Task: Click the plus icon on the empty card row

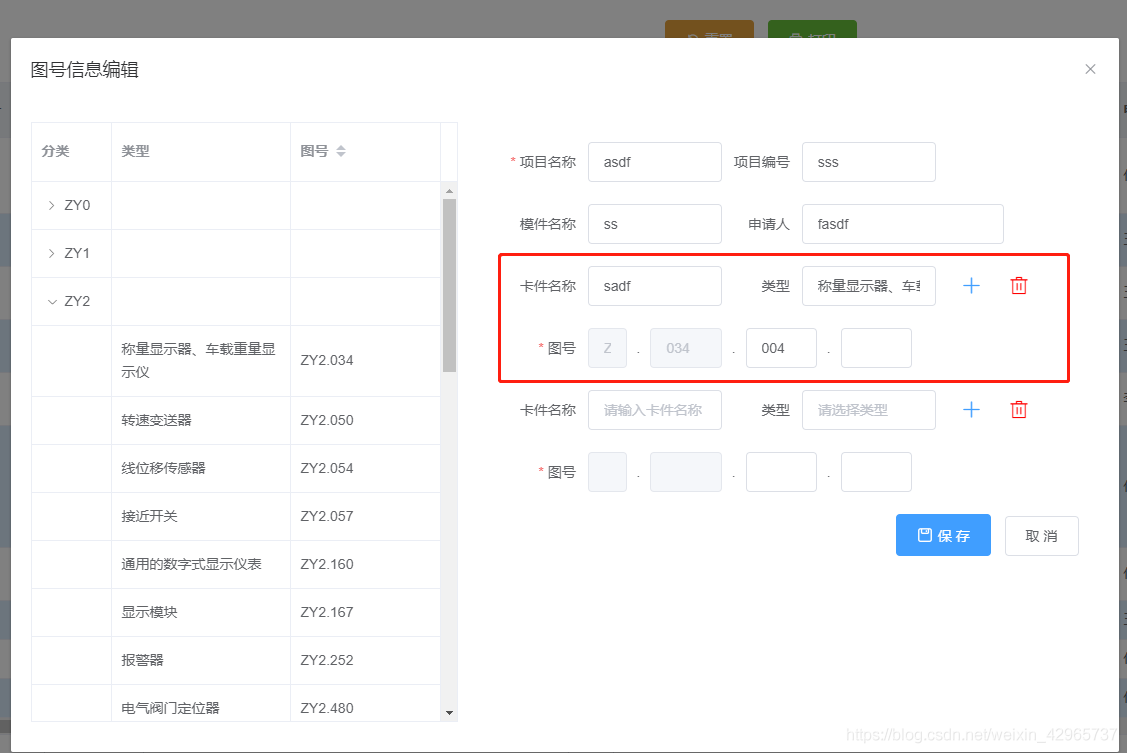Action: click(x=970, y=409)
